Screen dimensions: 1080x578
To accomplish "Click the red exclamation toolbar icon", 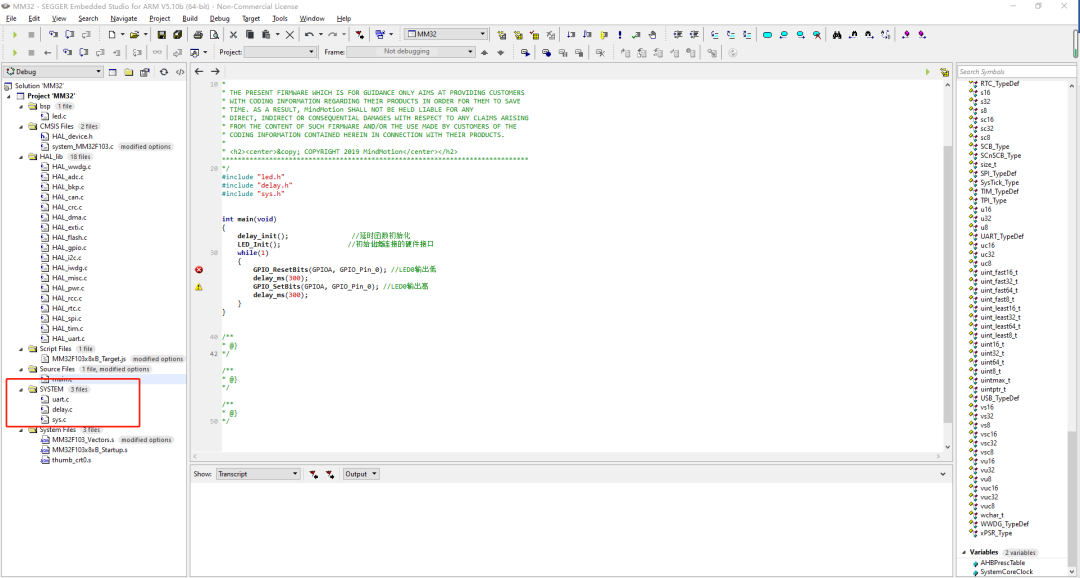I will 620,34.
